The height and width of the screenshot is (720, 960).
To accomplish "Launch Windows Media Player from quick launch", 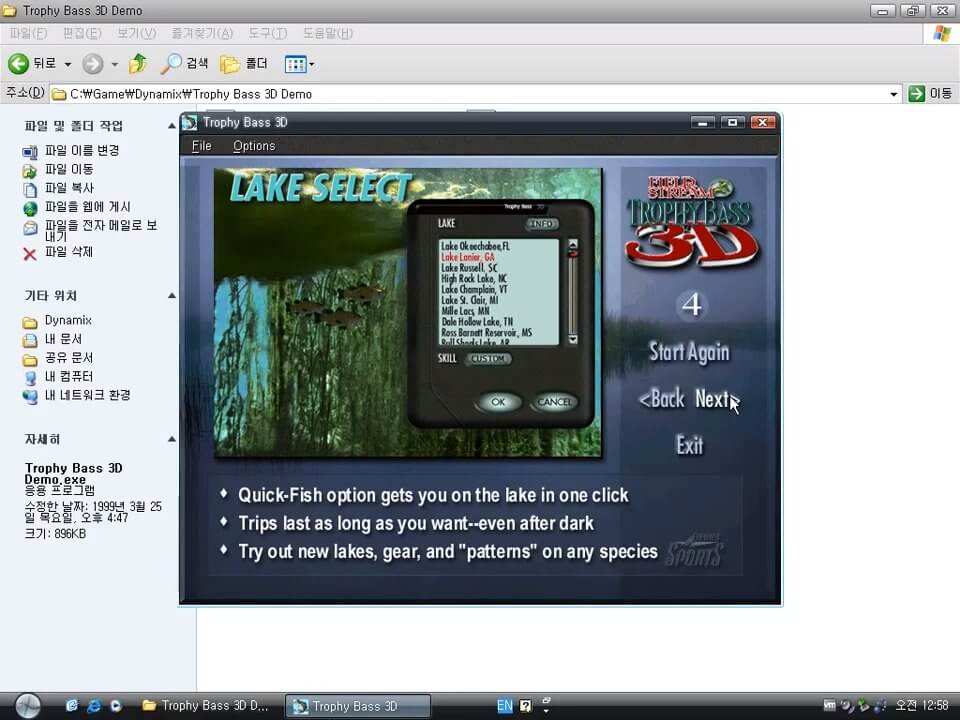I will point(115,705).
